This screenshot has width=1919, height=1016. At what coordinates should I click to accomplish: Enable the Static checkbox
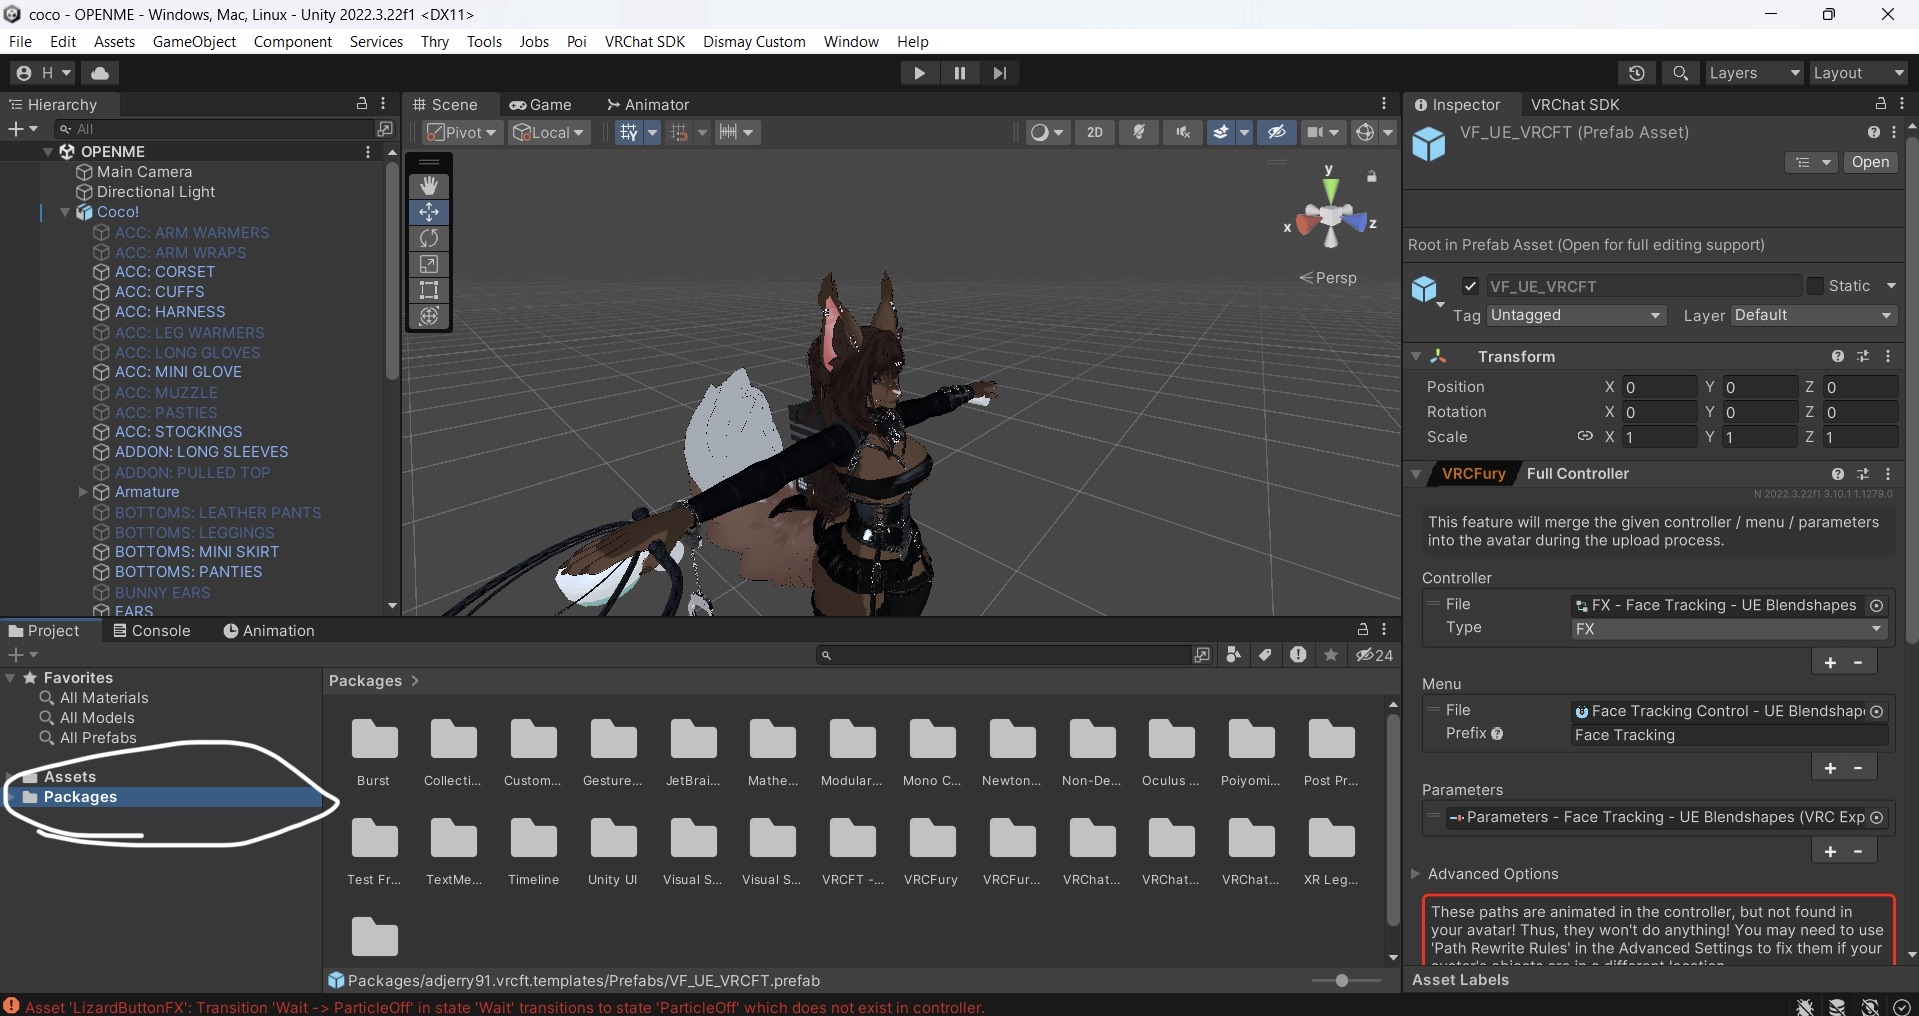[x=1816, y=286]
